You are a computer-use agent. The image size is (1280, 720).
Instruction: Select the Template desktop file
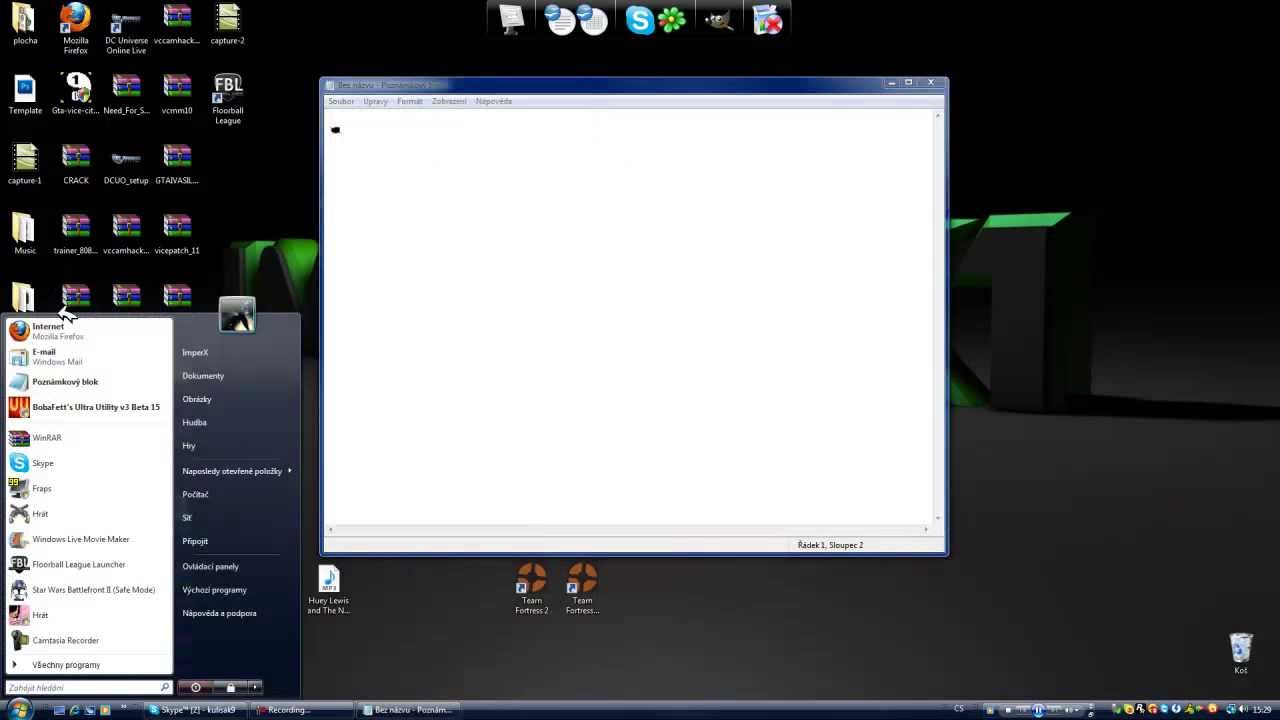coord(25,94)
